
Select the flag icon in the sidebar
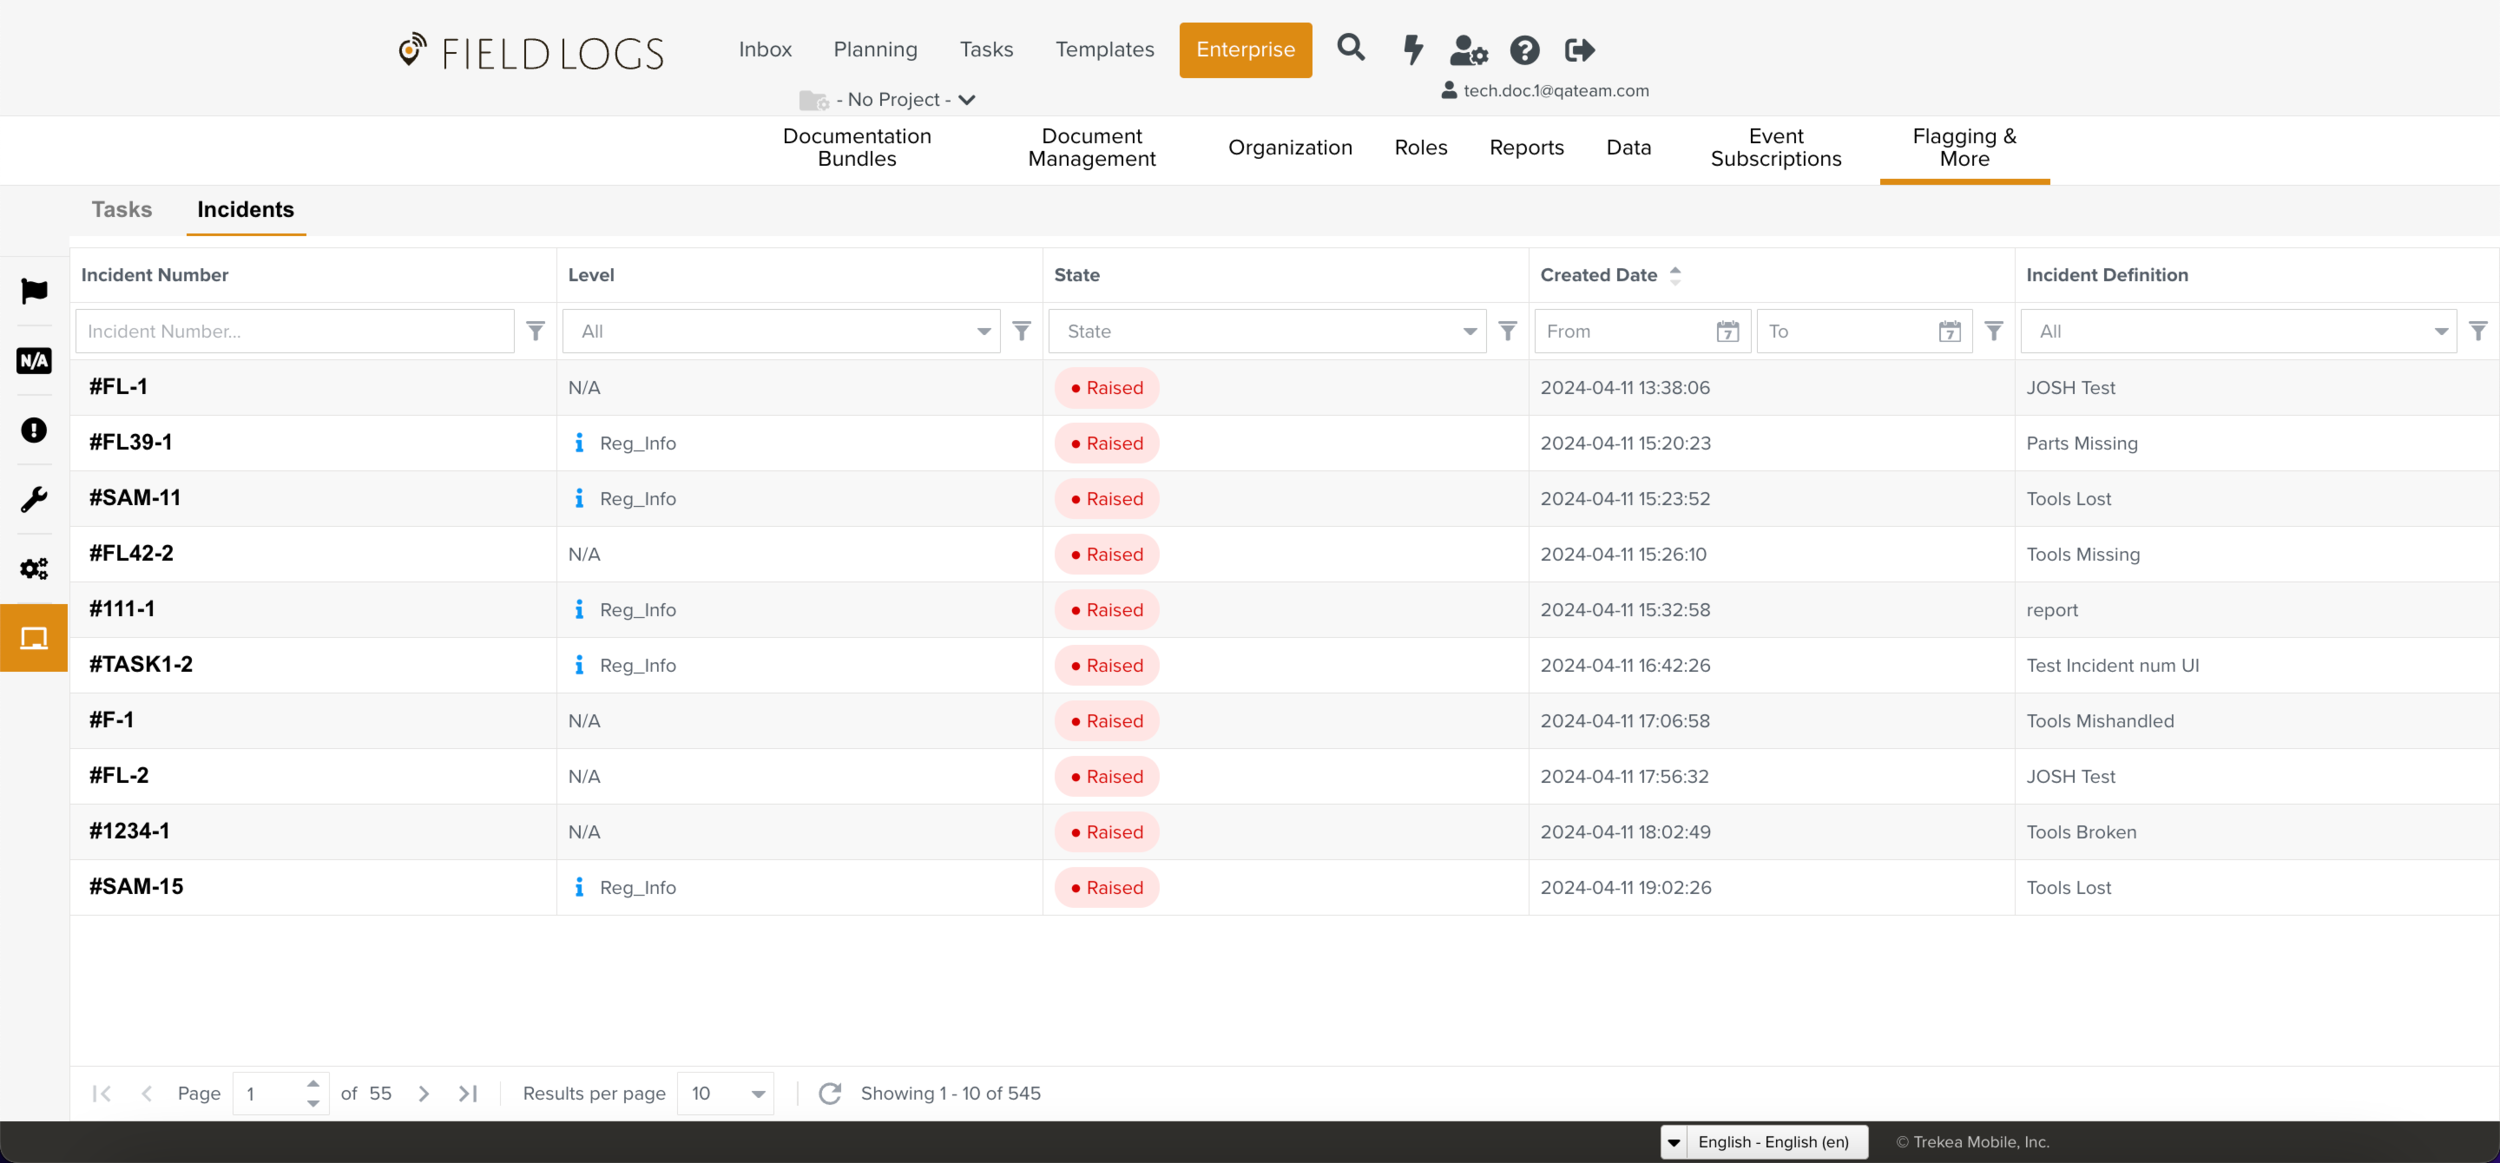pyautogui.click(x=34, y=291)
